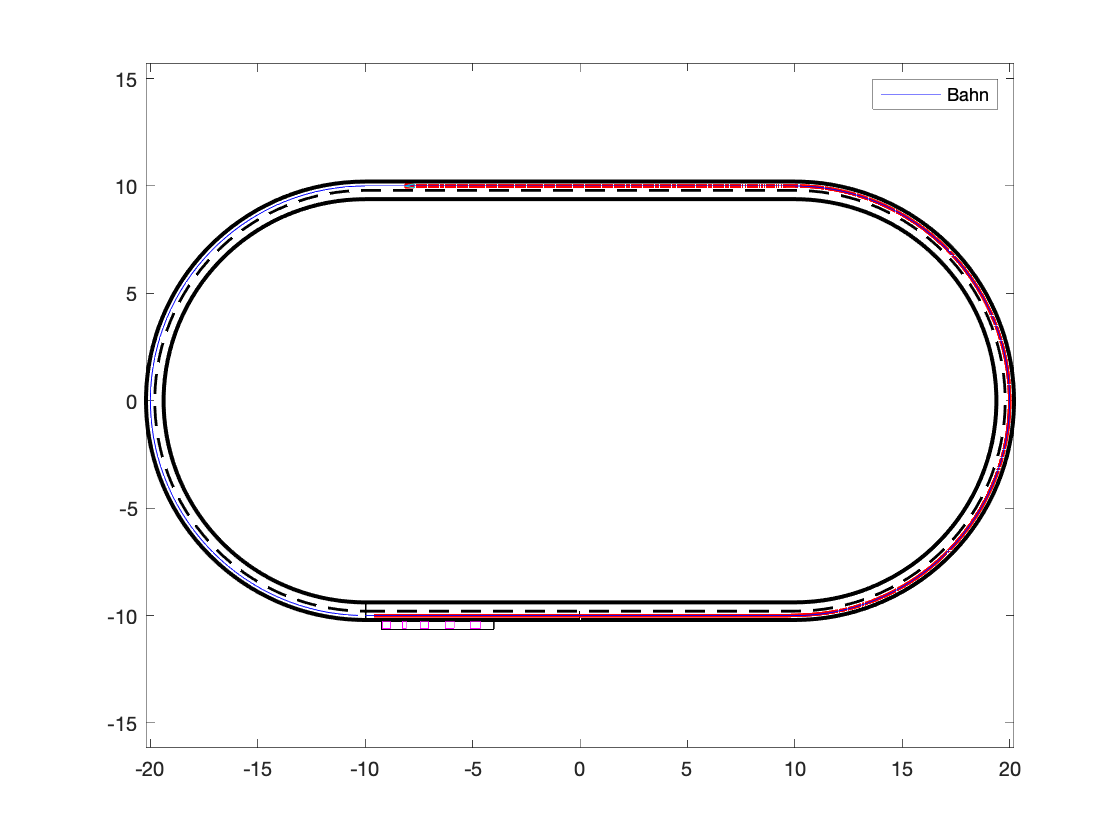Click the y-axis tick label 0
This screenshot has height=840, width=1120.
click(x=132, y=401)
